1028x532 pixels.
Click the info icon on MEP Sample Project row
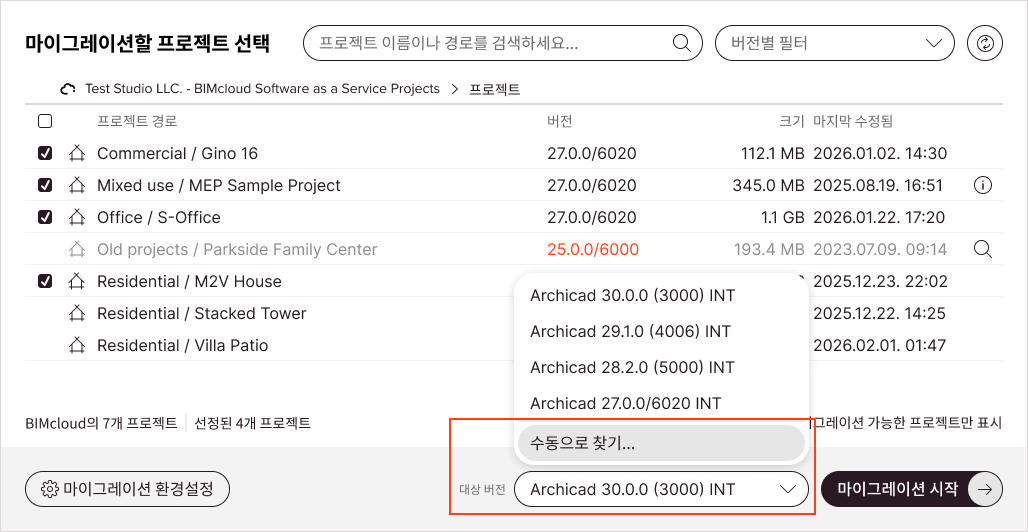point(982,186)
